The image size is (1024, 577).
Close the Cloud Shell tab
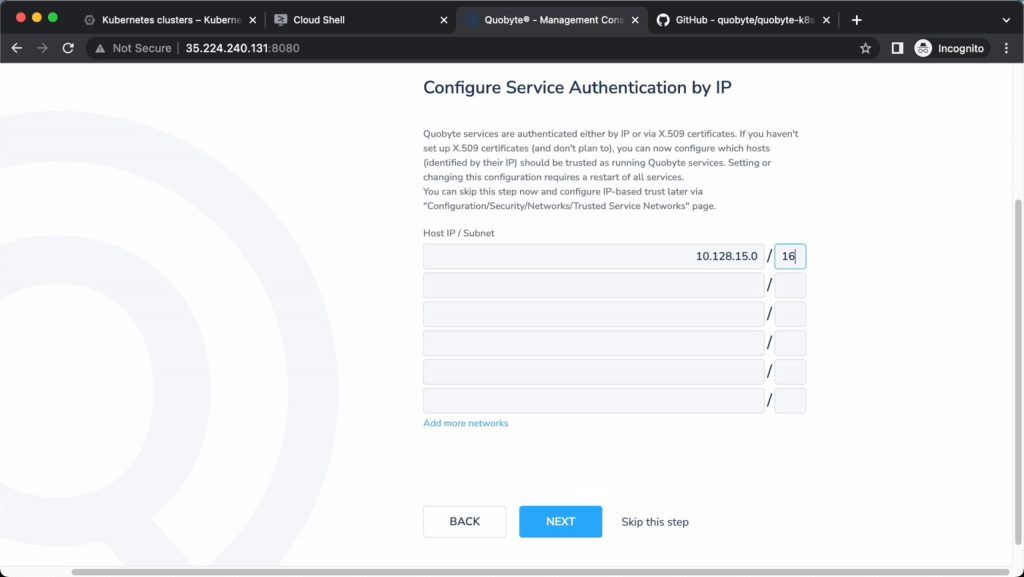click(x=443, y=20)
